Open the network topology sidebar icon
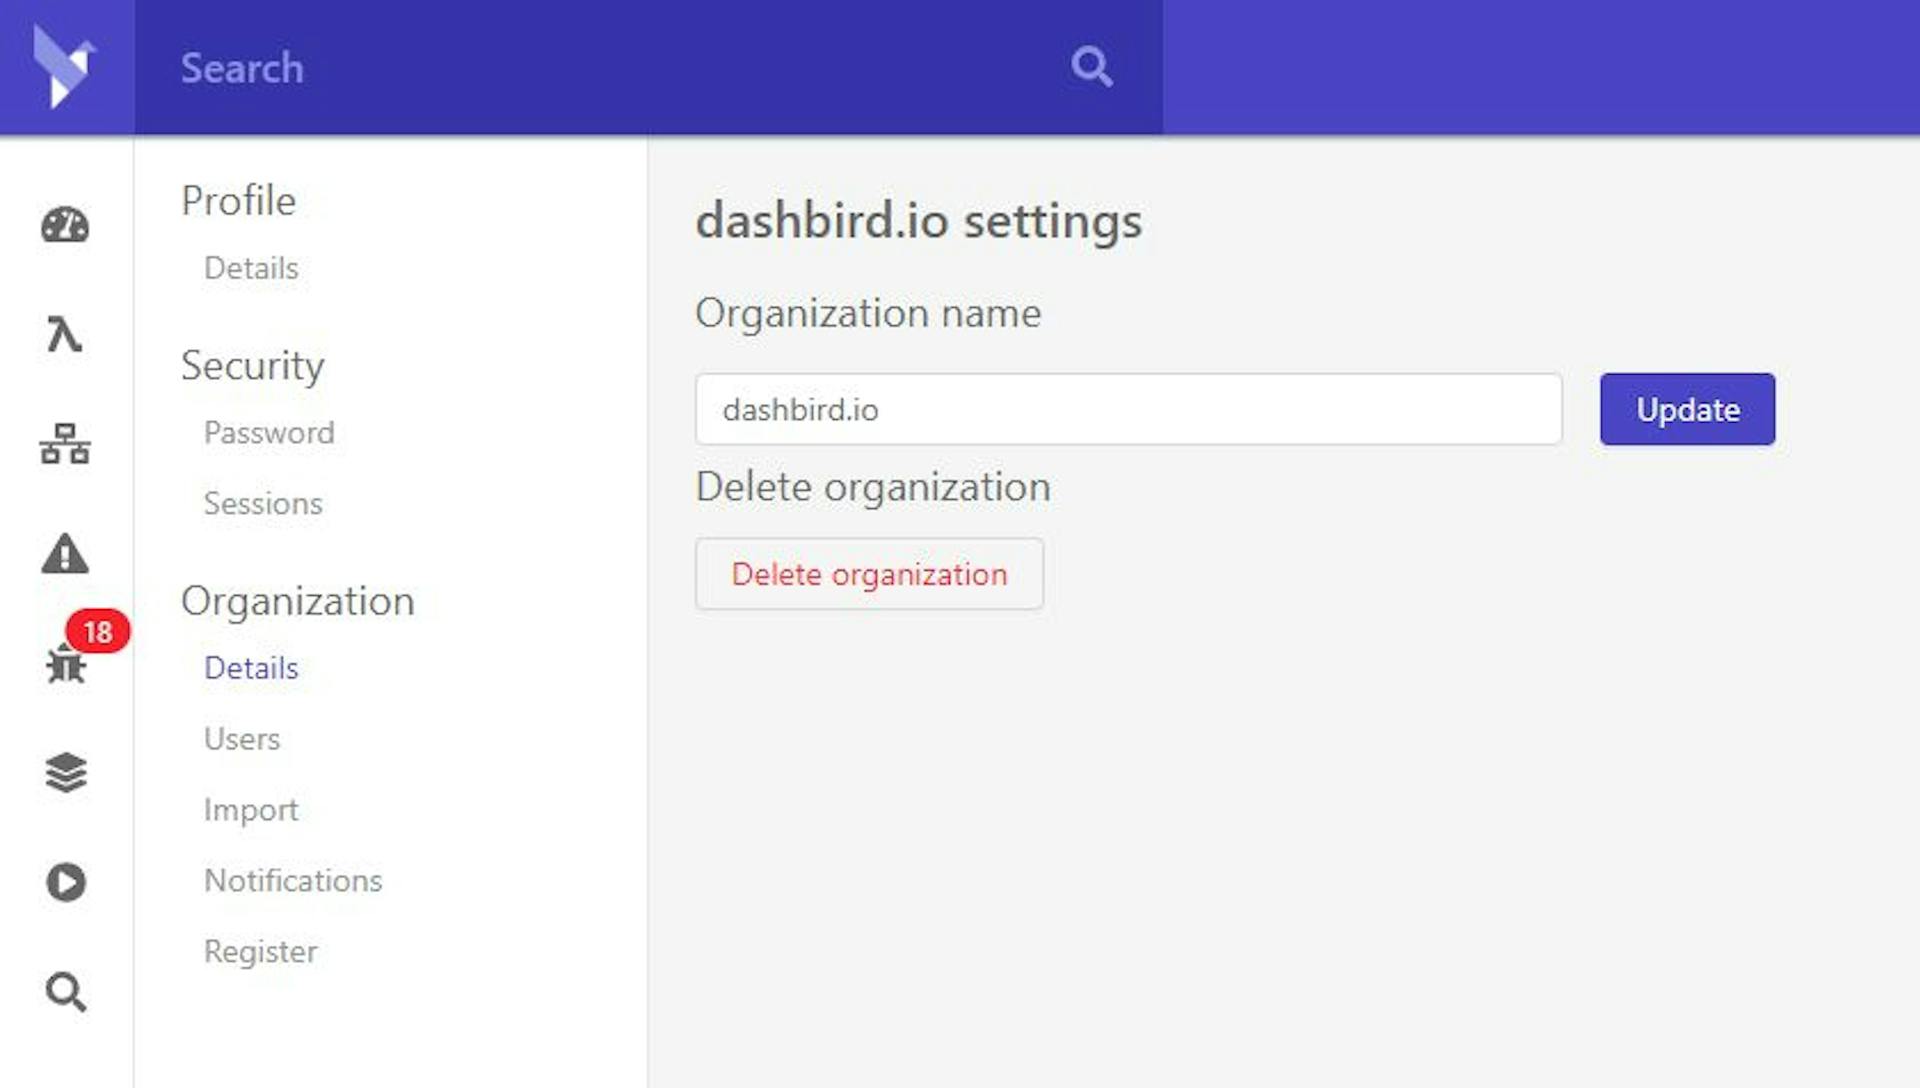Screen dimensions: 1920x1088 [x=65, y=444]
